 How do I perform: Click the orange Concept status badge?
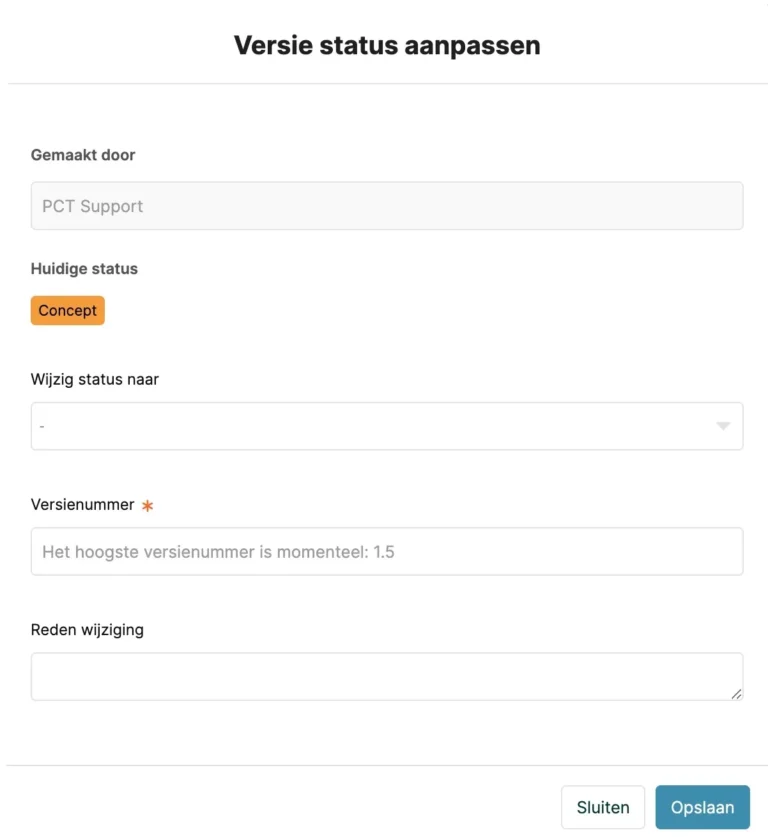(68, 311)
